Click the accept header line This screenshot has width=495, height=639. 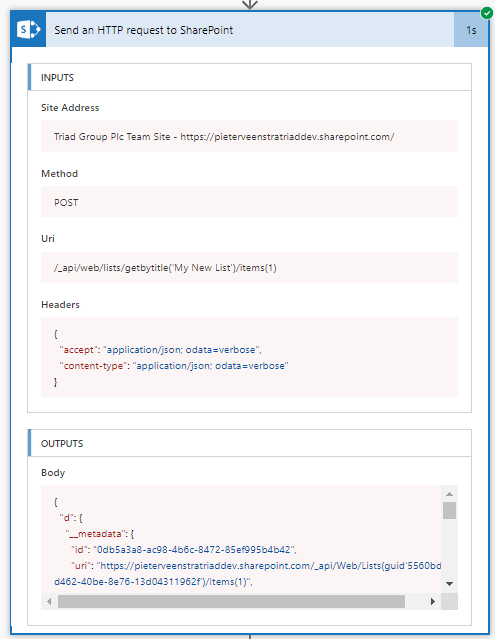161,350
